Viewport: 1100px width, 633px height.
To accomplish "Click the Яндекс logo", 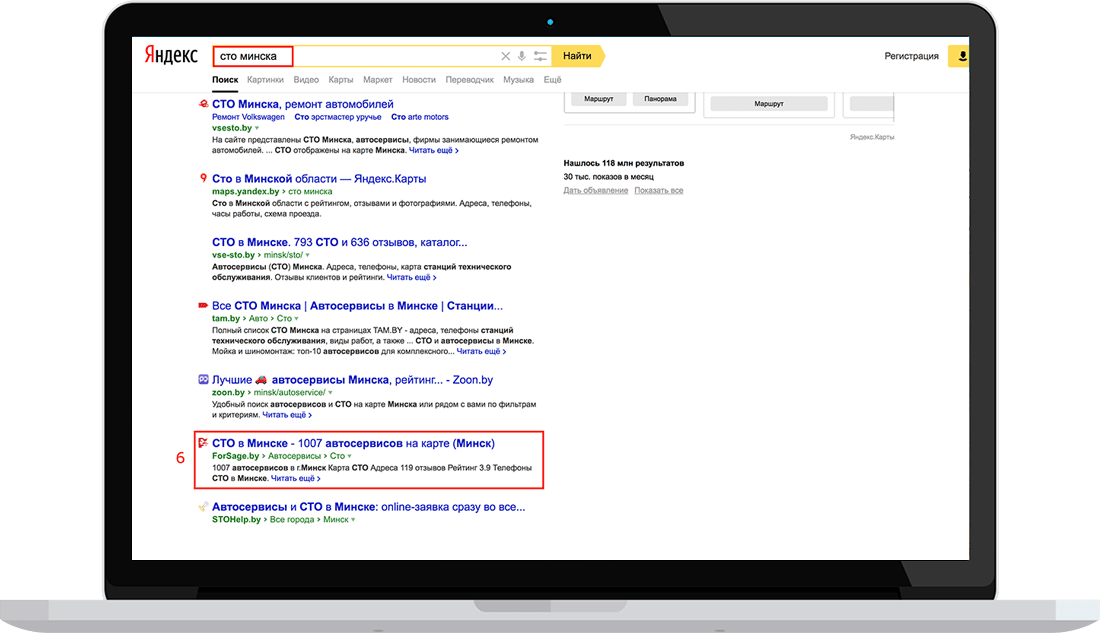I will tap(171, 55).
